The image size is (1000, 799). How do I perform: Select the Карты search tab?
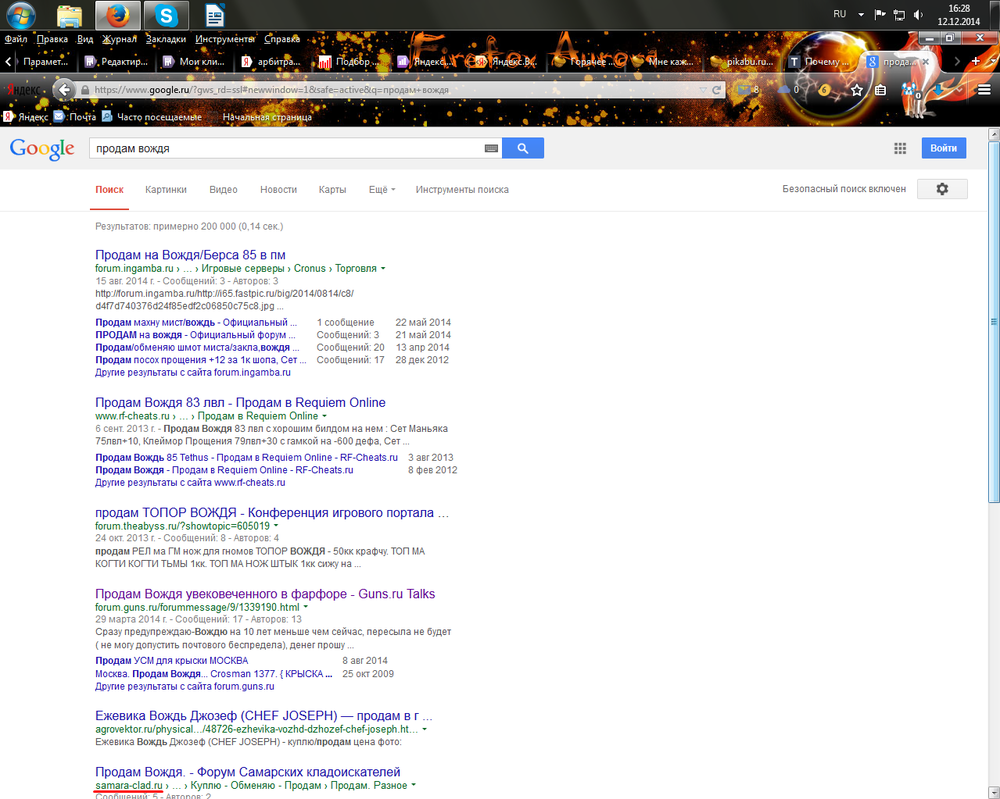click(332, 189)
